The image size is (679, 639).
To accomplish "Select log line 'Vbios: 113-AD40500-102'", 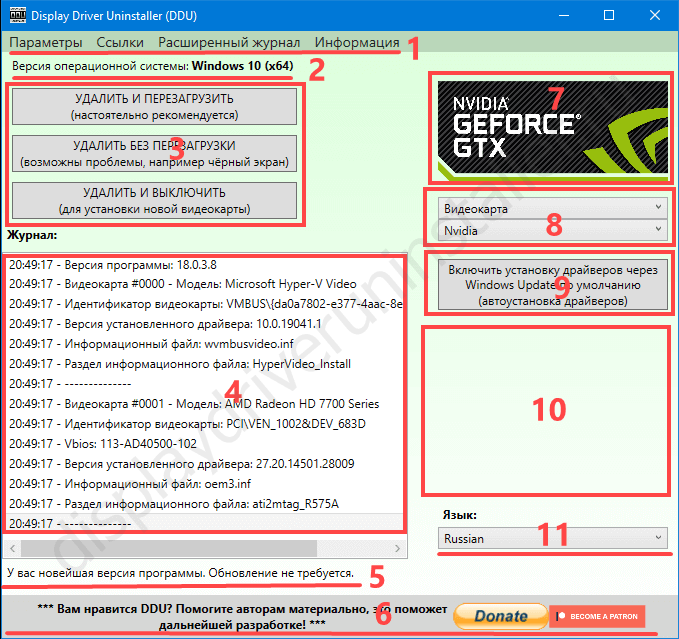I will (x=205, y=443).
